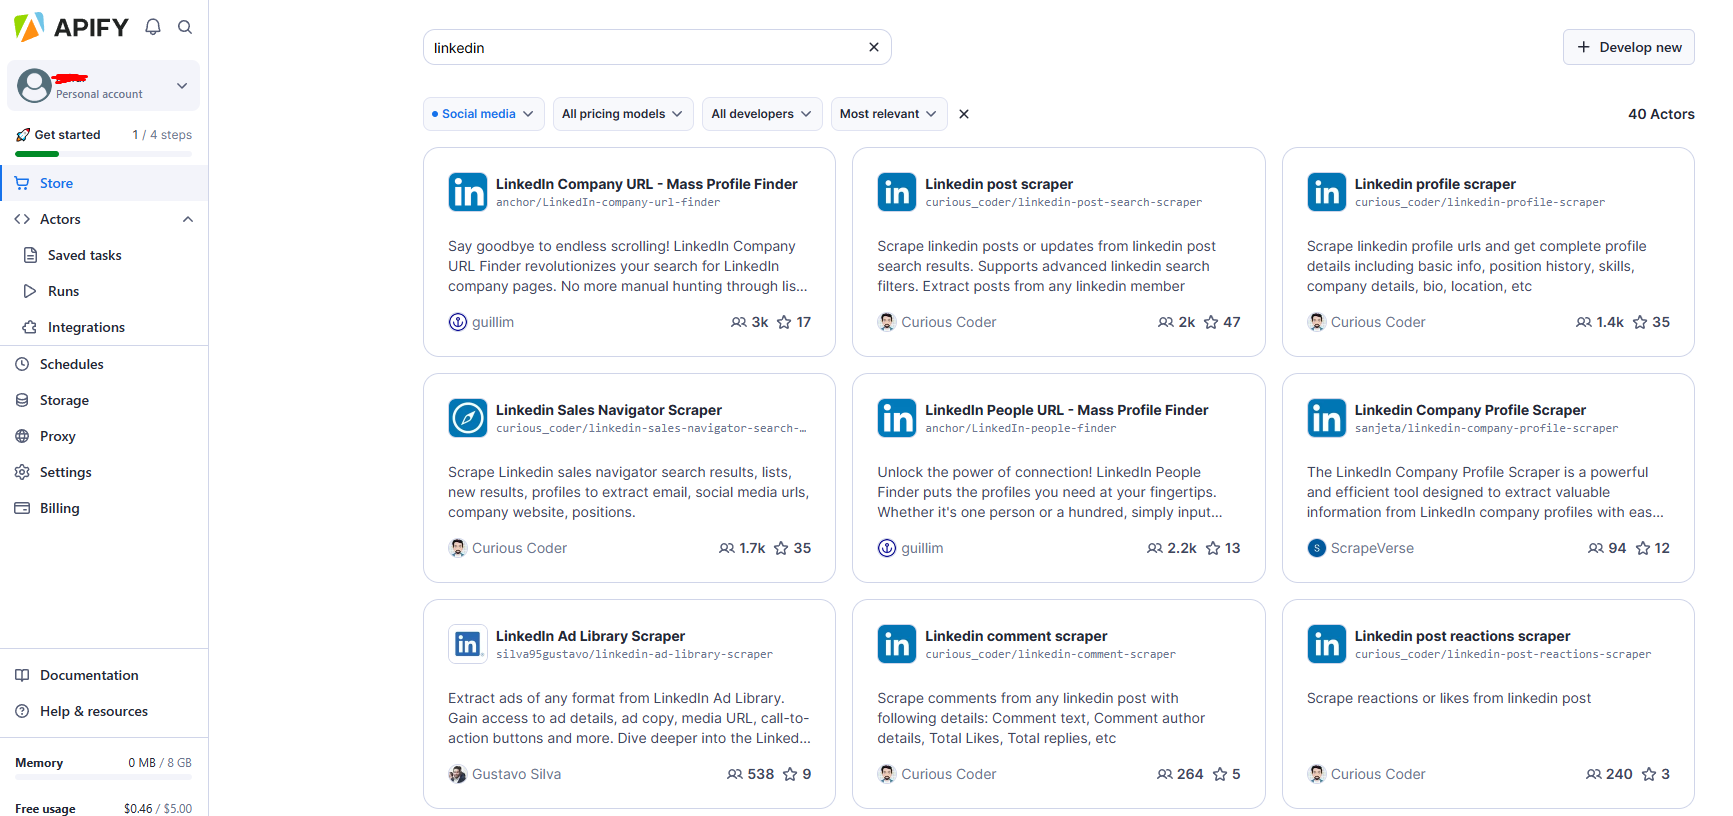Screen dimensions: 1733x816
Task: Click LinkedIn People URL finder logo icon
Action: [x=897, y=418]
